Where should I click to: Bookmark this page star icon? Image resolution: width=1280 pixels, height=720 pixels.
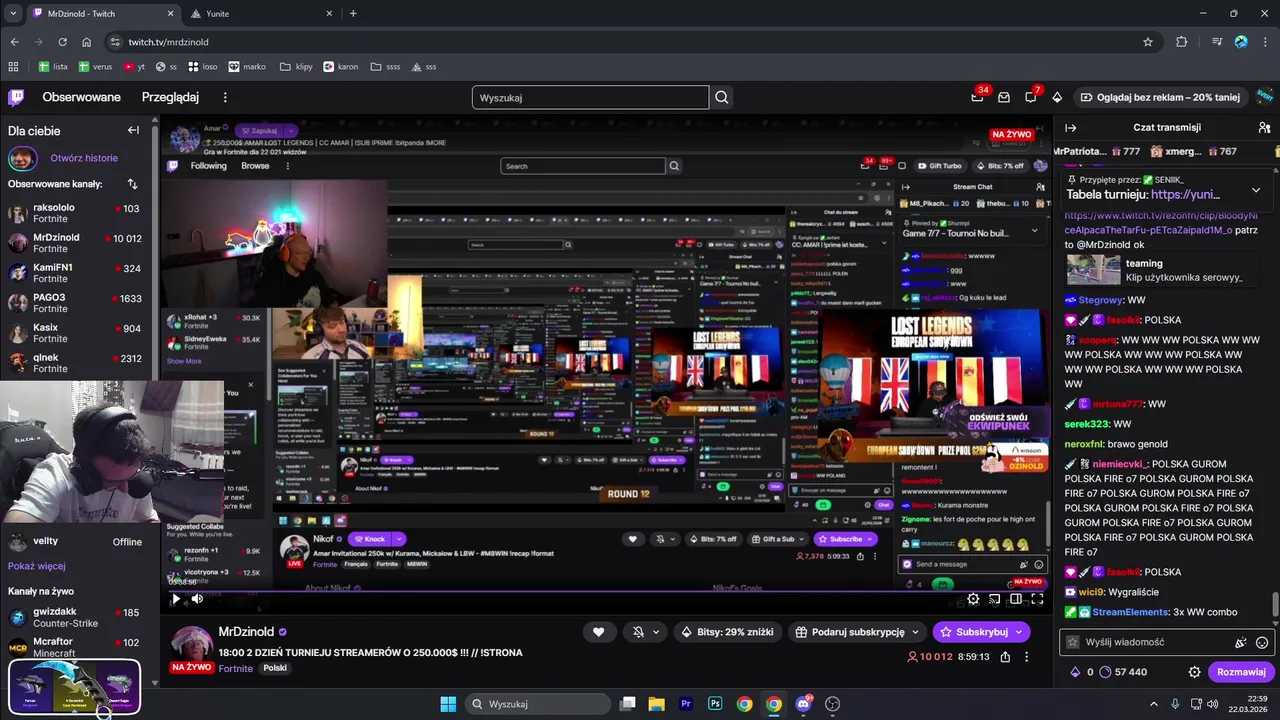pos(1148,42)
